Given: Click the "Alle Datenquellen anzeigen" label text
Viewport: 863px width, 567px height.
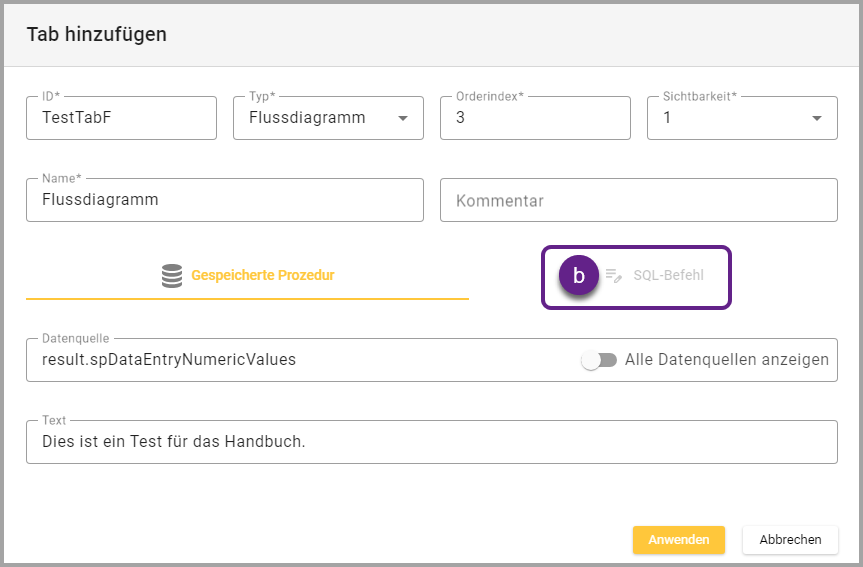Looking at the screenshot, I should pos(726,360).
